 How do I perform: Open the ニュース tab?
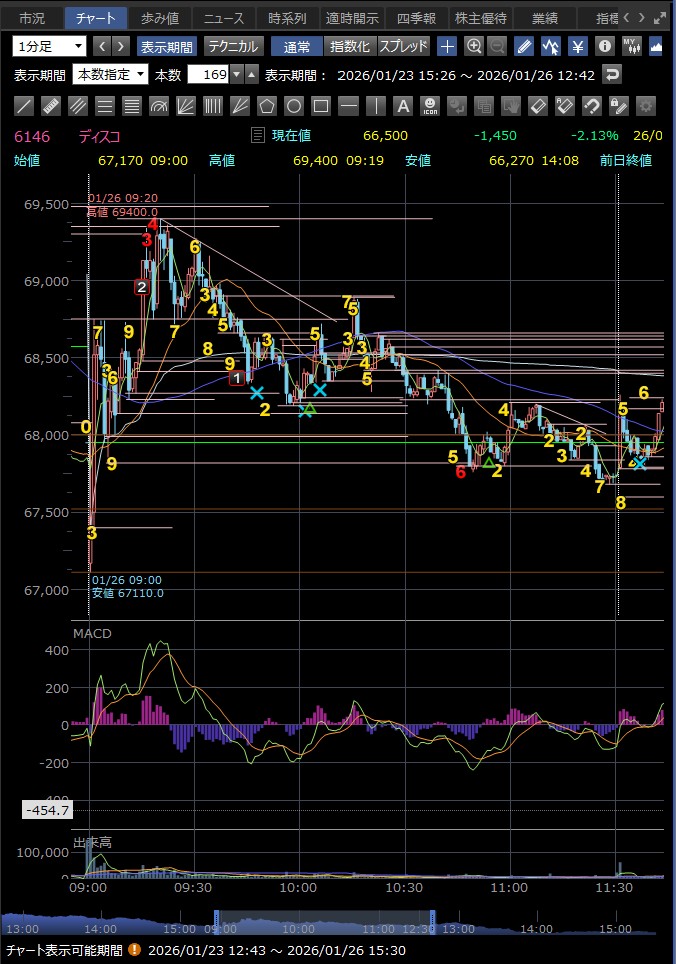click(x=222, y=18)
